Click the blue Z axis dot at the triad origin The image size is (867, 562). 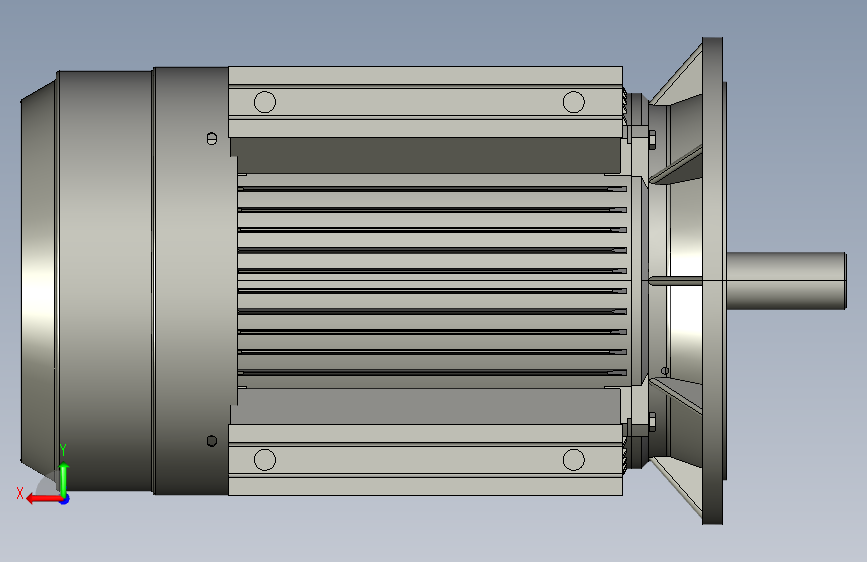[x=65, y=499]
